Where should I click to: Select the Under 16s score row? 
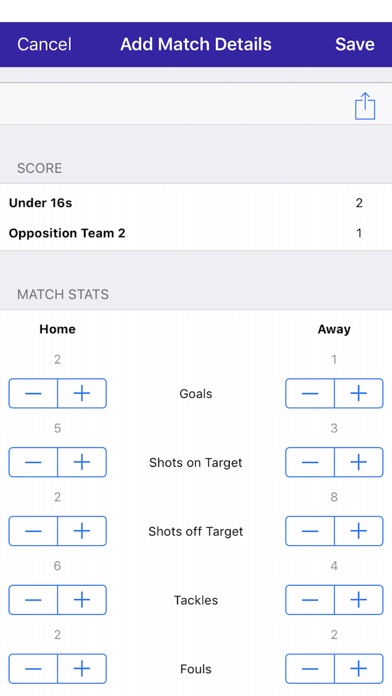[196, 203]
